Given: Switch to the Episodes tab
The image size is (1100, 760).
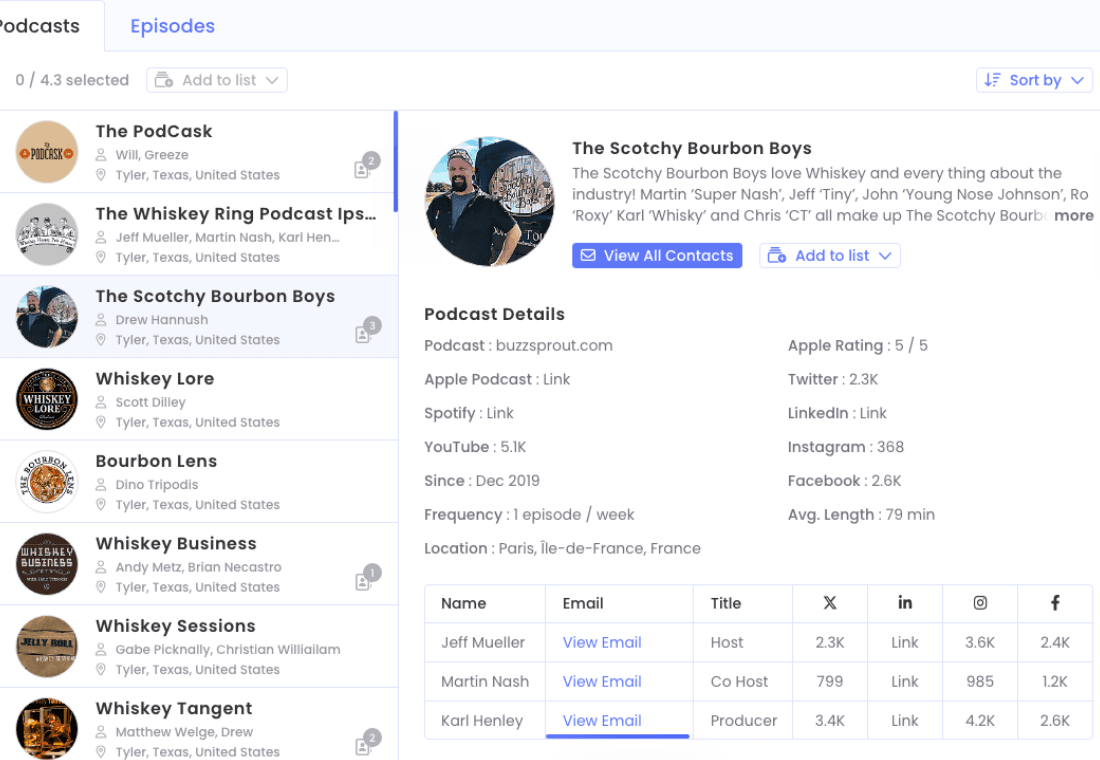Looking at the screenshot, I should click(x=172, y=26).
